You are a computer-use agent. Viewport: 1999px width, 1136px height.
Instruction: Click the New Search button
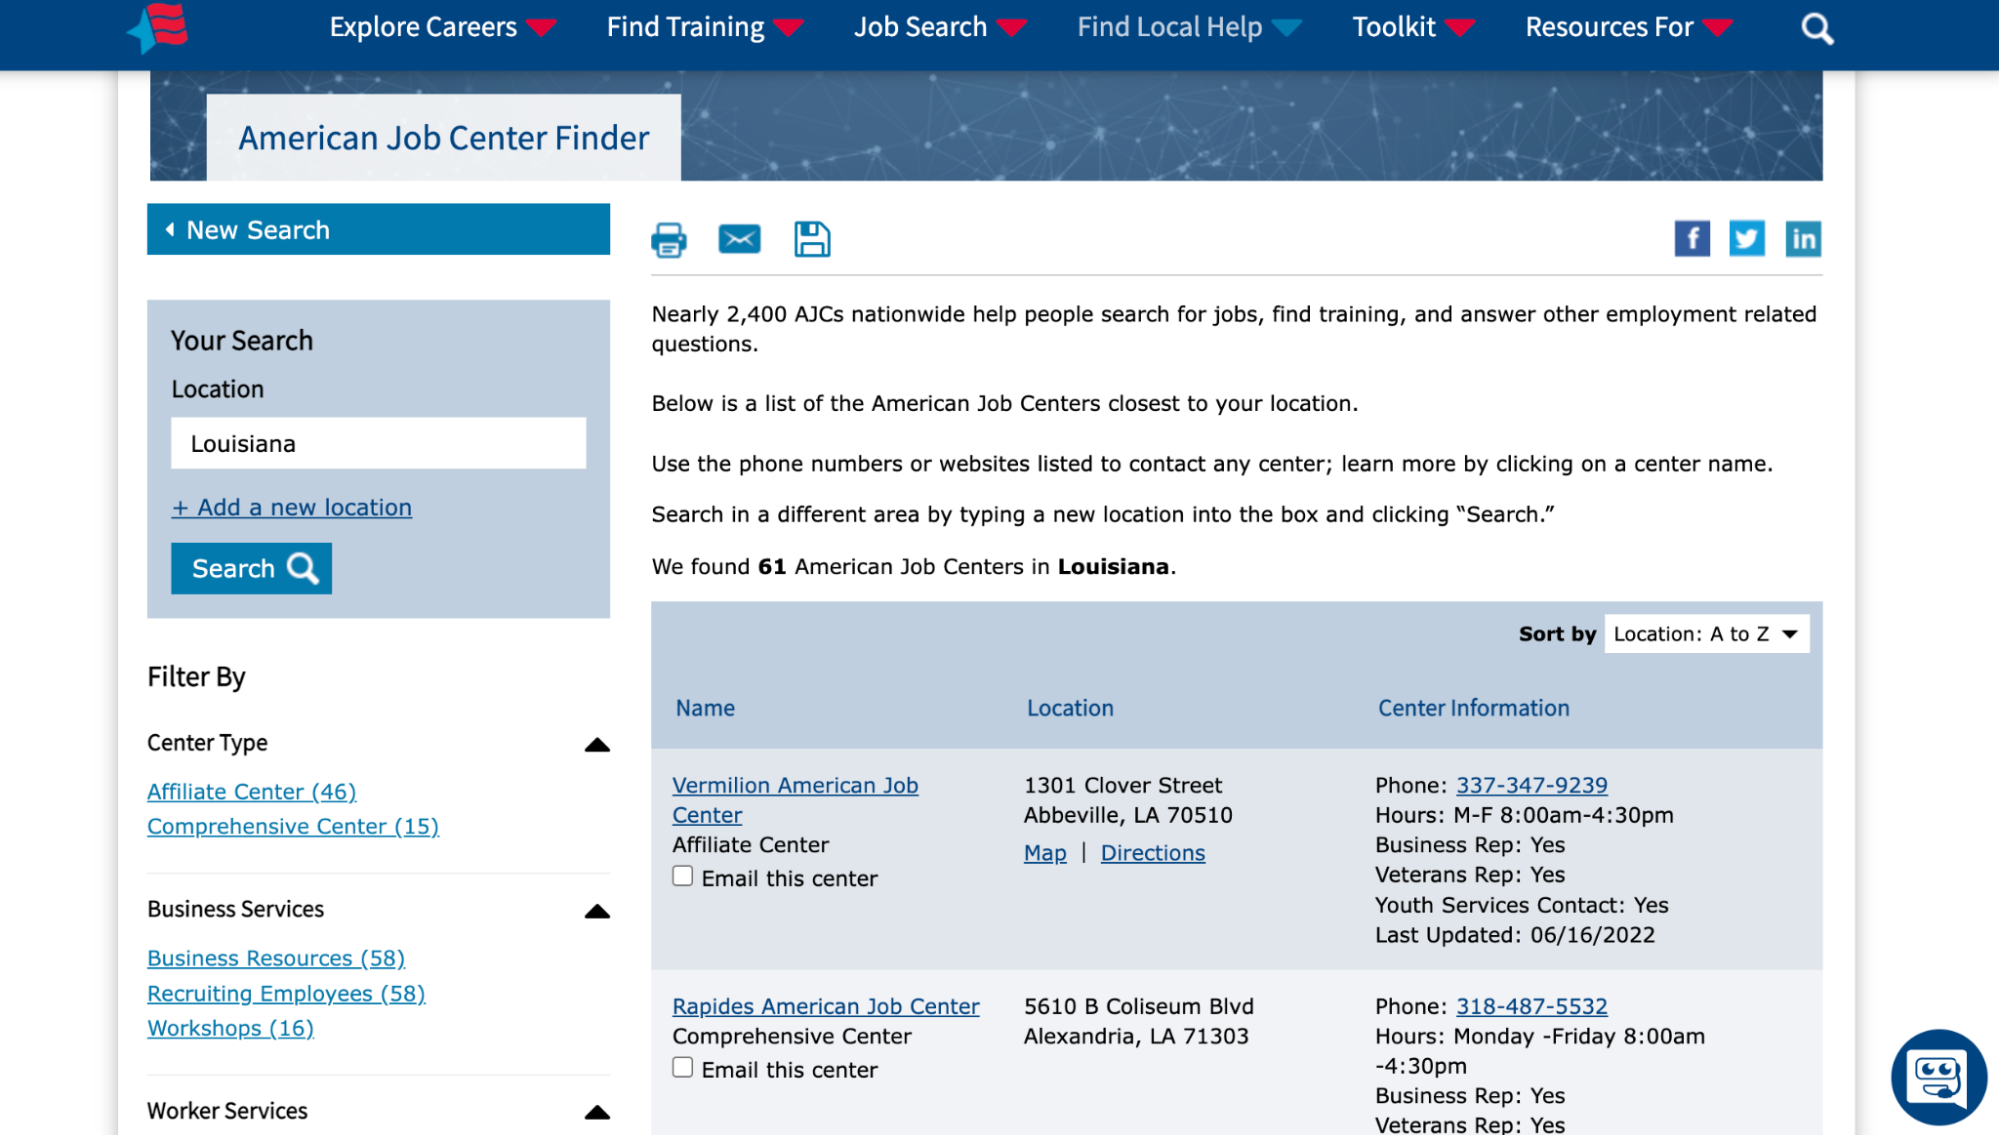click(378, 230)
